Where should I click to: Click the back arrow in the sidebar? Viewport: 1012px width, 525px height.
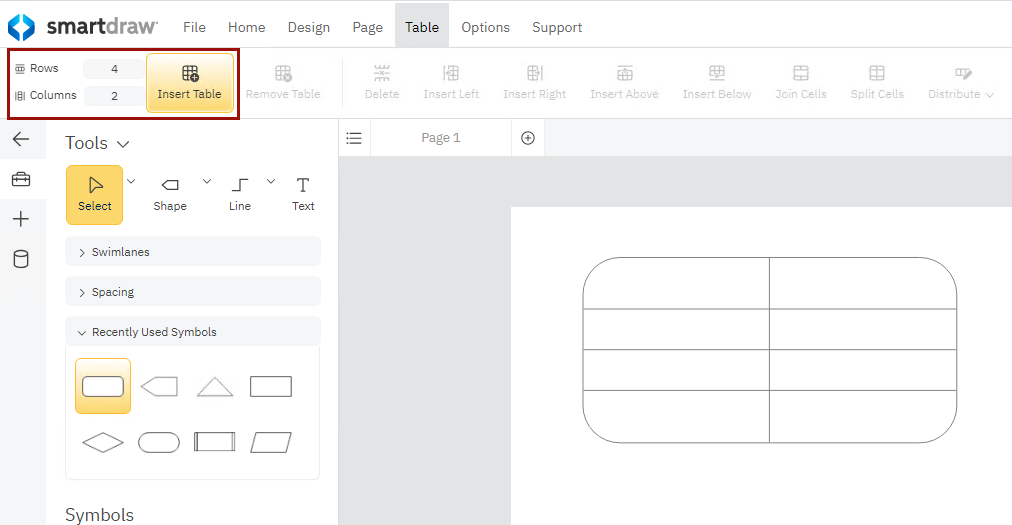click(21, 139)
